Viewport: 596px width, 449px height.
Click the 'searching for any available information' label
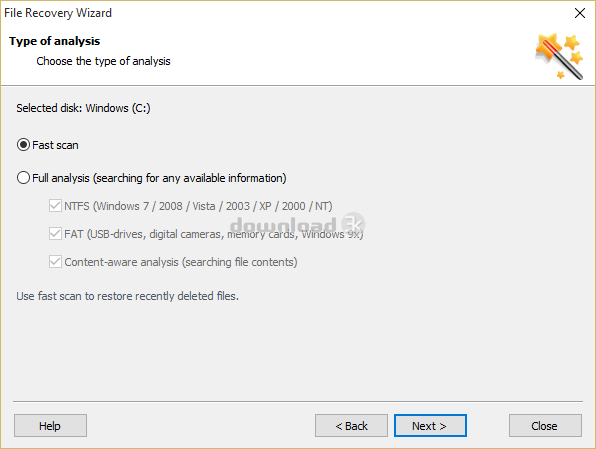pos(190,178)
